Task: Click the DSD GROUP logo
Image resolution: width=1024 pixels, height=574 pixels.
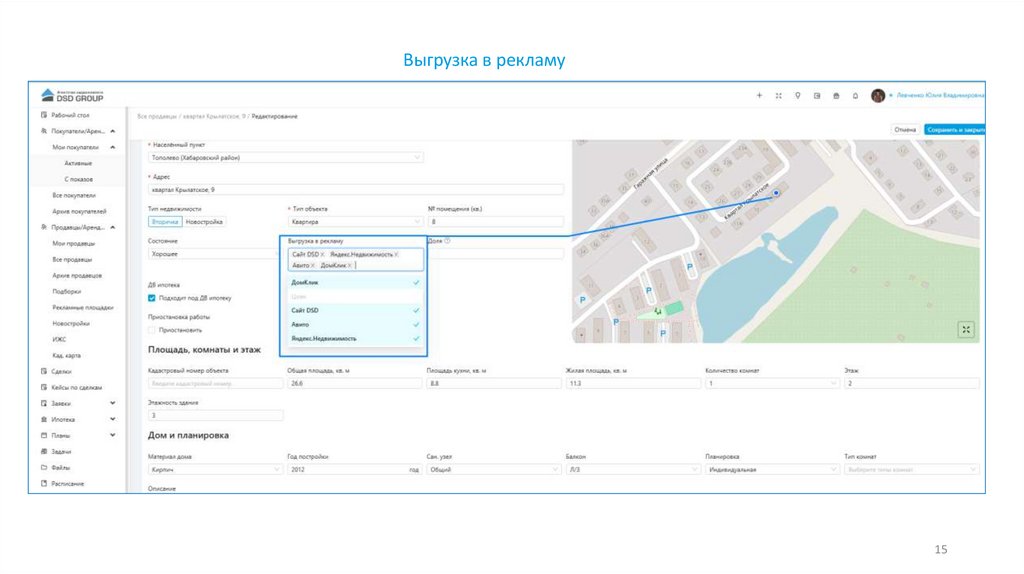Action: 72,95
